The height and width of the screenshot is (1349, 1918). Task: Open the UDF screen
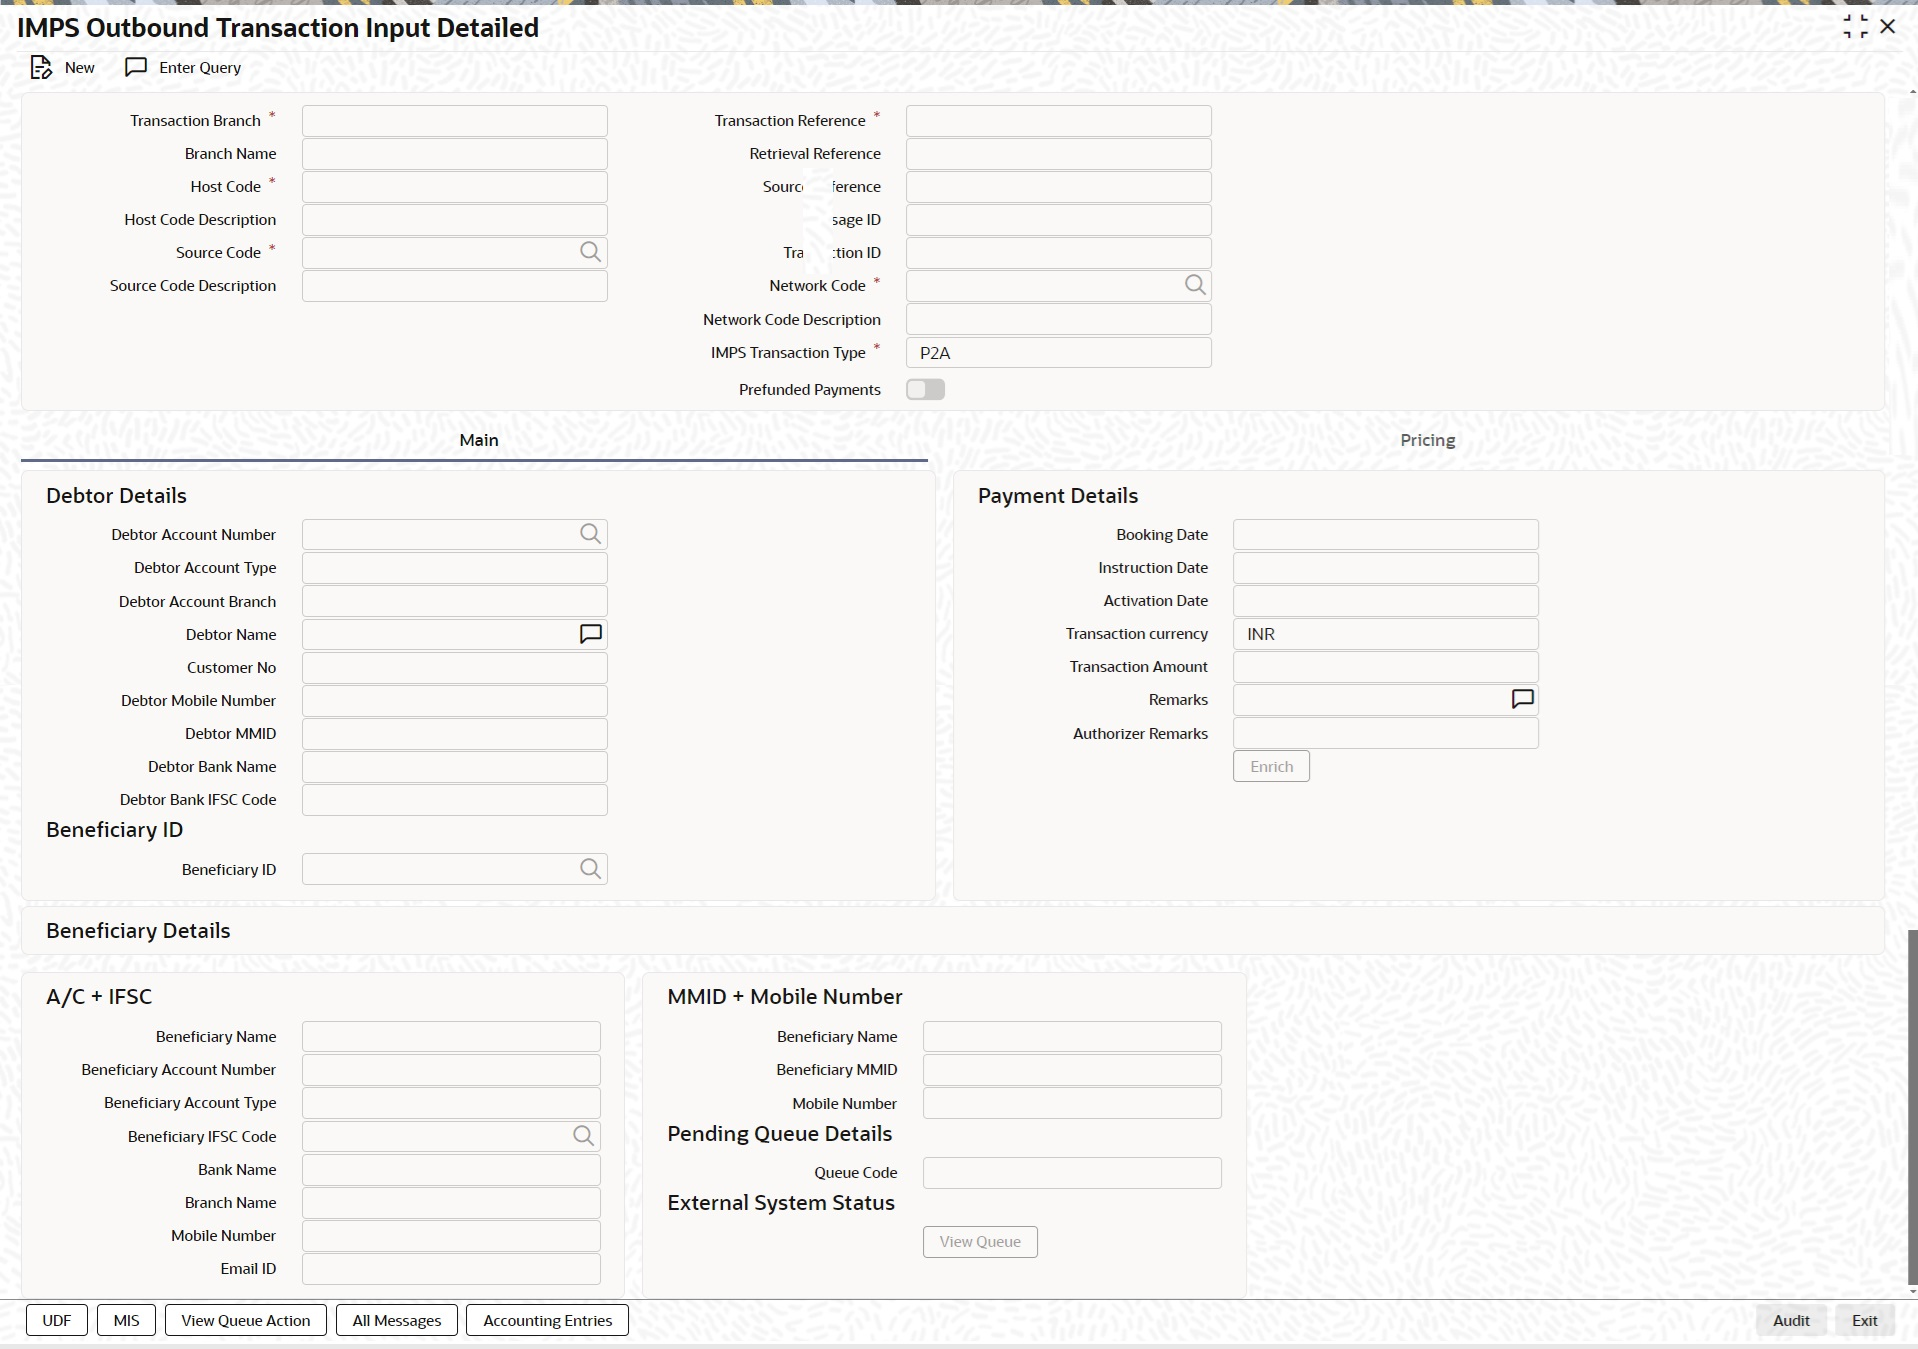57,1320
